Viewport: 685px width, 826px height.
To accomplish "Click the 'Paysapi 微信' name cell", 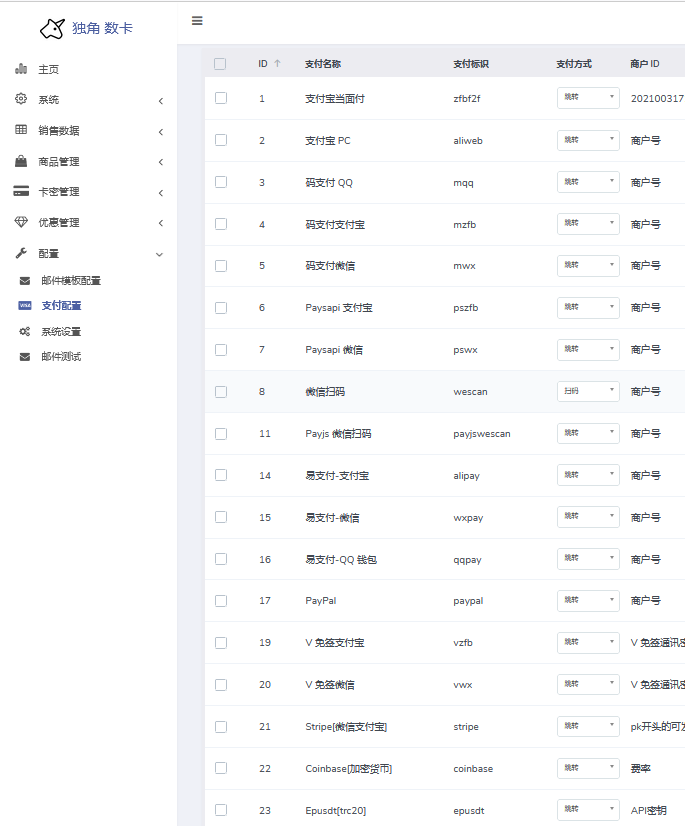I will click(334, 350).
